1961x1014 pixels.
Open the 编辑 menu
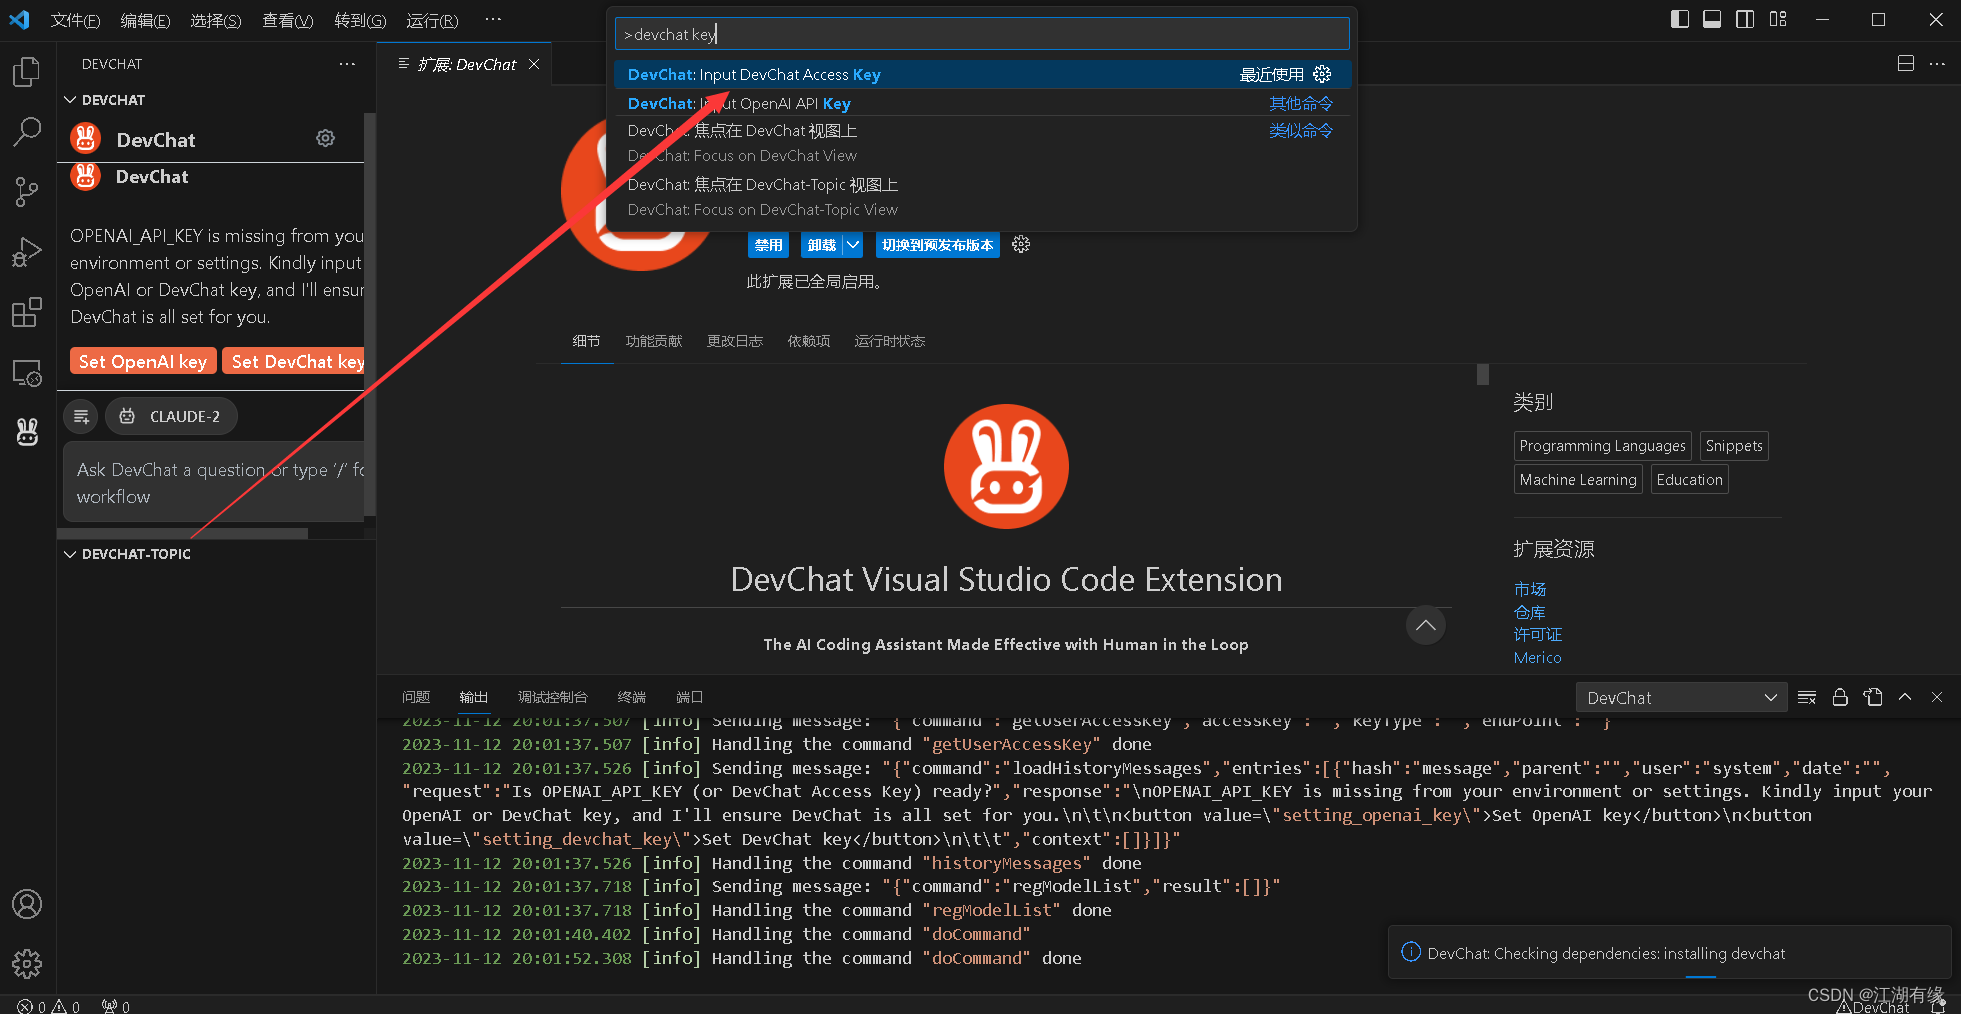(x=145, y=20)
